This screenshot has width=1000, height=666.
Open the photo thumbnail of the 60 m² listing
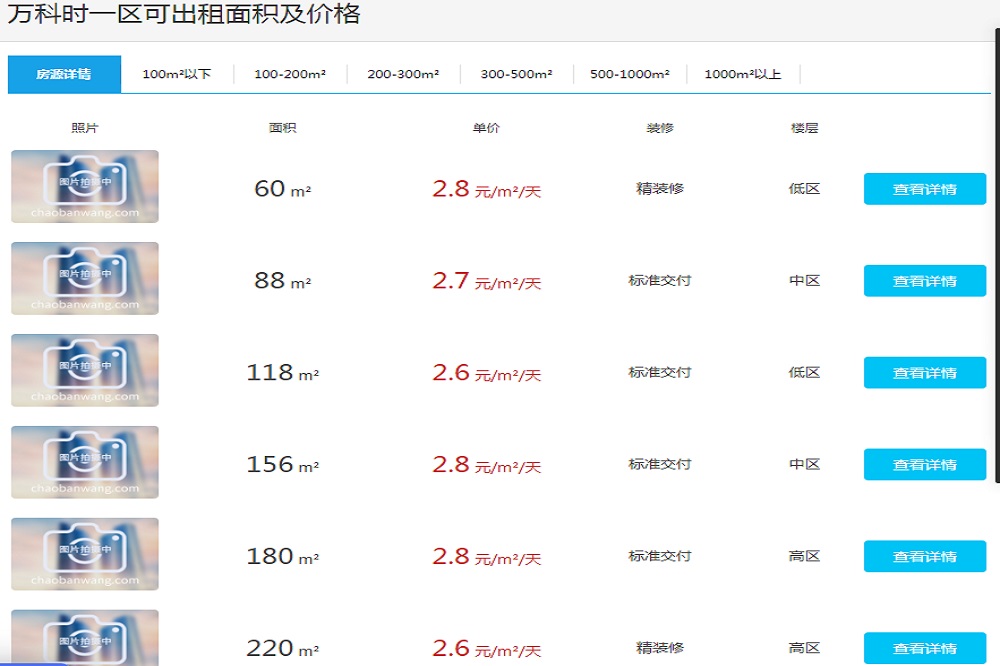click(85, 186)
